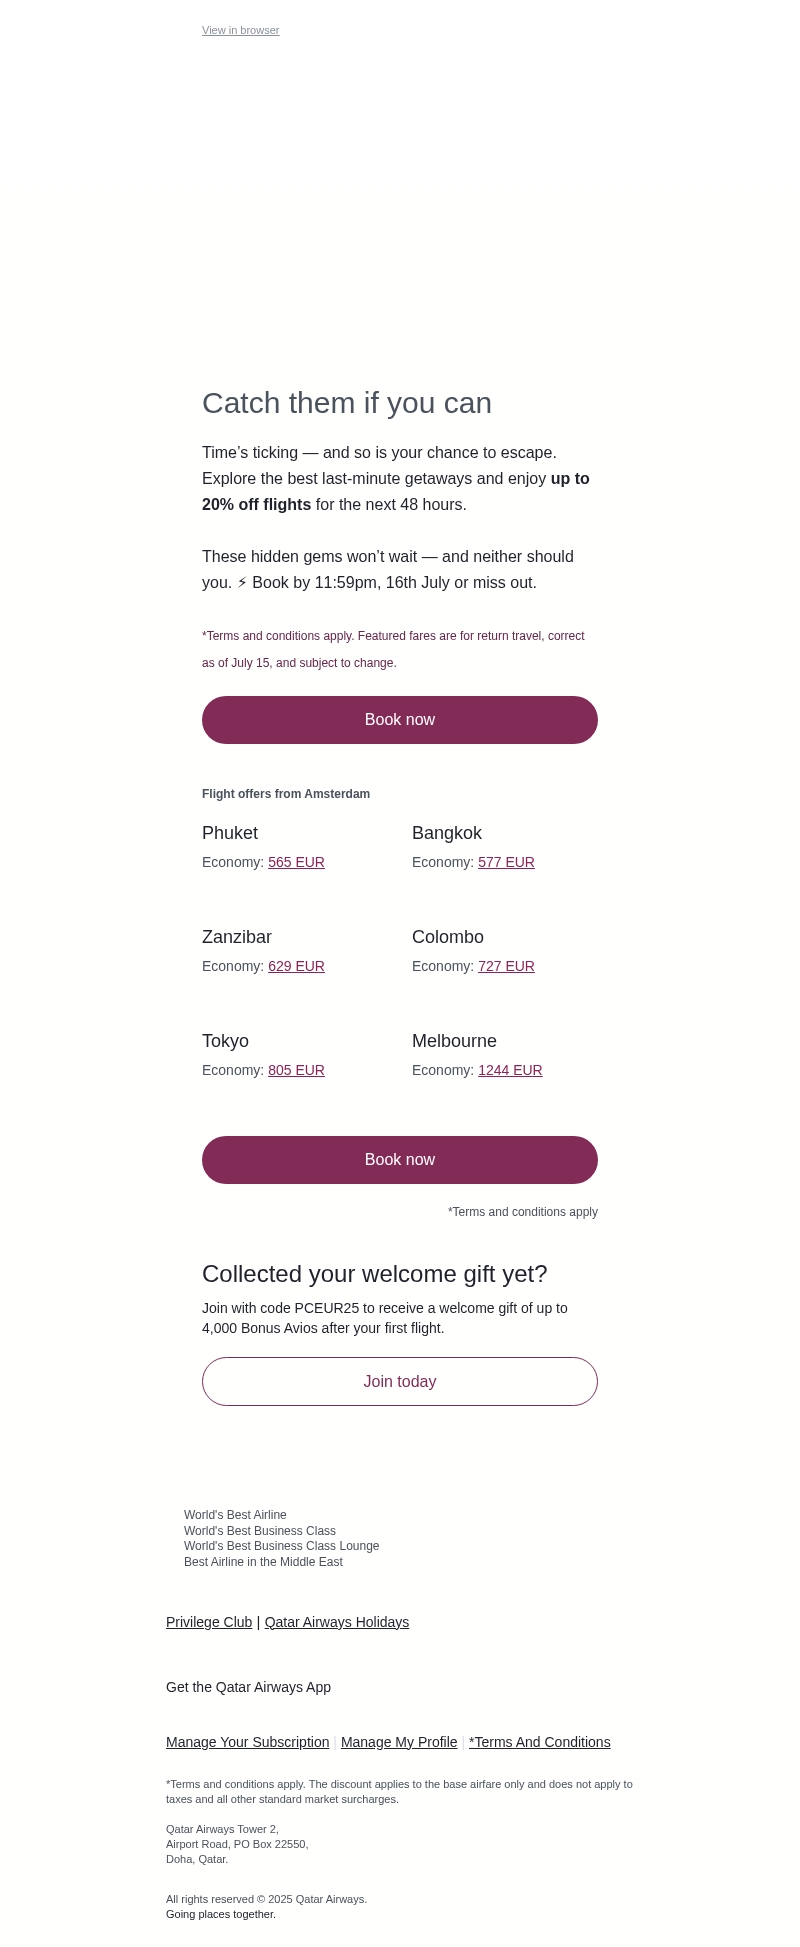
Task: Open the Tokyo 805 EUR fare
Action: 296,1070
